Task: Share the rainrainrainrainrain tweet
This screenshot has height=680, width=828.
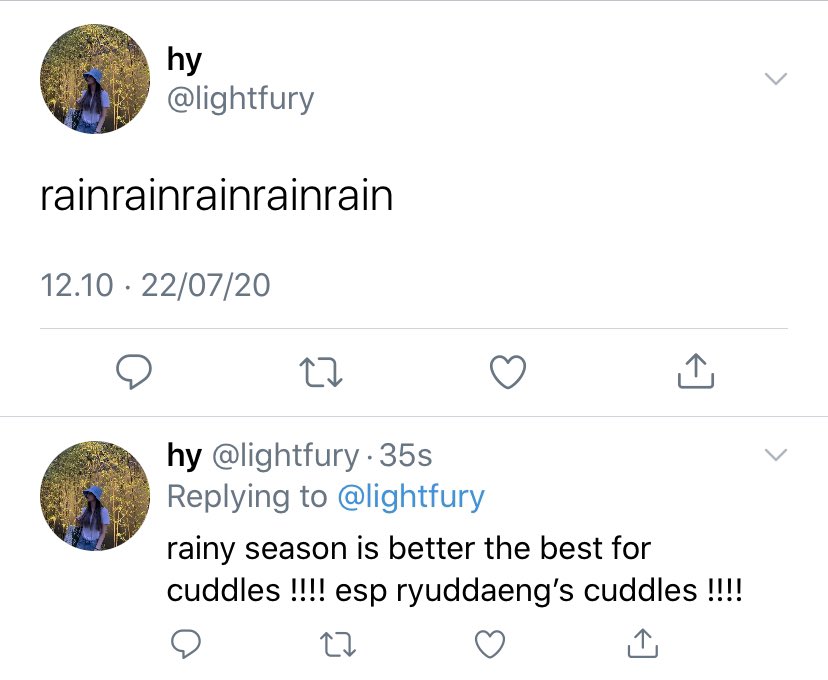Action: pyautogui.click(x=696, y=371)
